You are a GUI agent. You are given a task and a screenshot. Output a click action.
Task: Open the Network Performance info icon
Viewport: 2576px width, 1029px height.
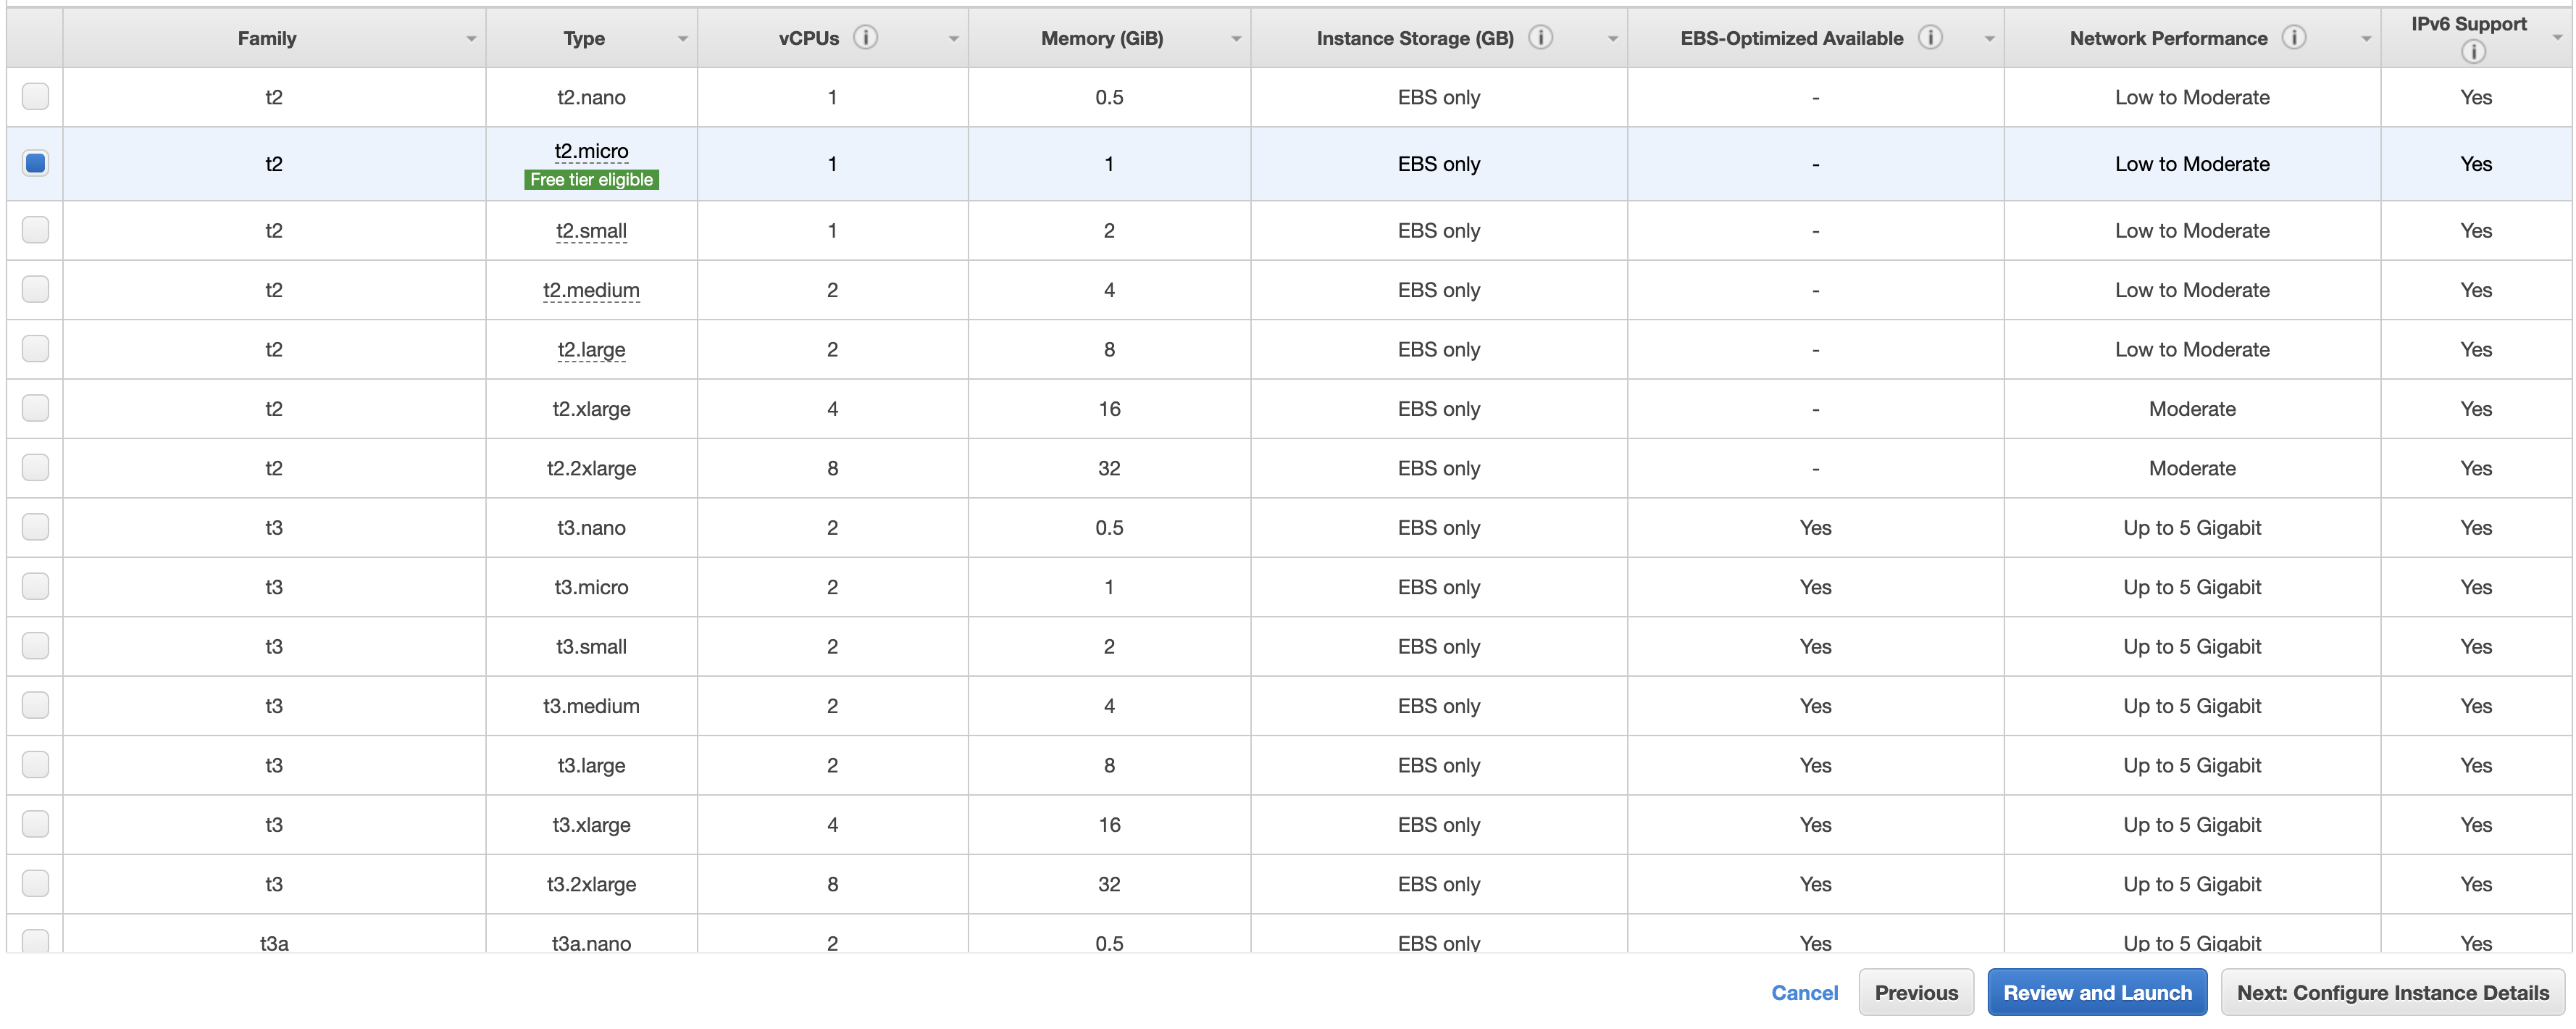(x=2294, y=37)
